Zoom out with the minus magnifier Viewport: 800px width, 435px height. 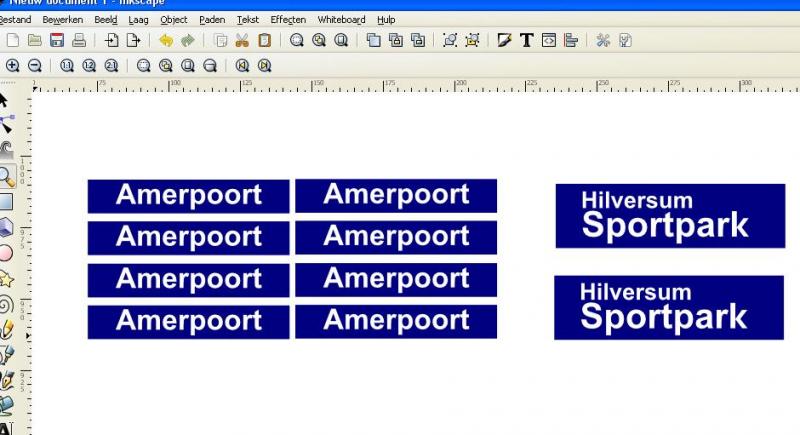(35, 65)
